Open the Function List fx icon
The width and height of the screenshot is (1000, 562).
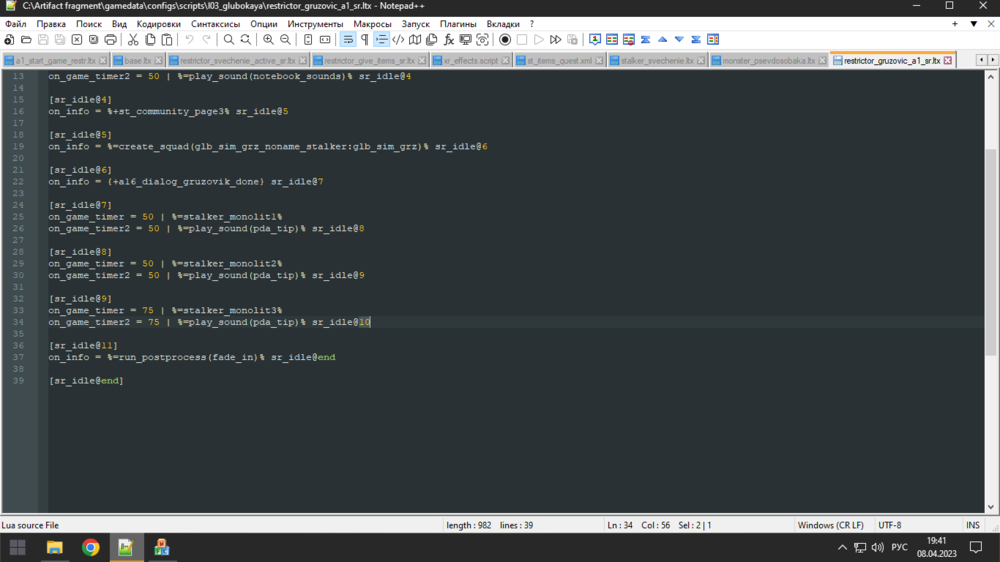click(449, 40)
